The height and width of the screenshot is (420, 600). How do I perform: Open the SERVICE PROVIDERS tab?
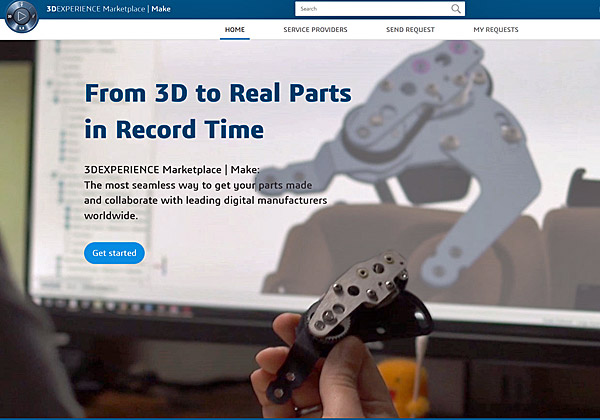coord(315,29)
